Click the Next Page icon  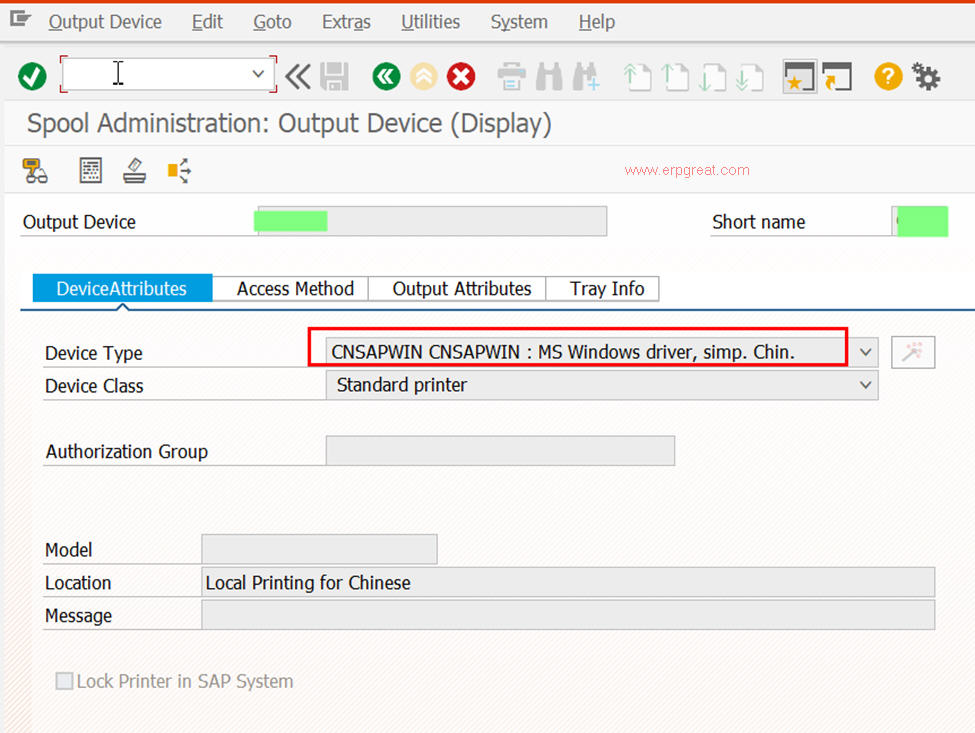coord(712,77)
